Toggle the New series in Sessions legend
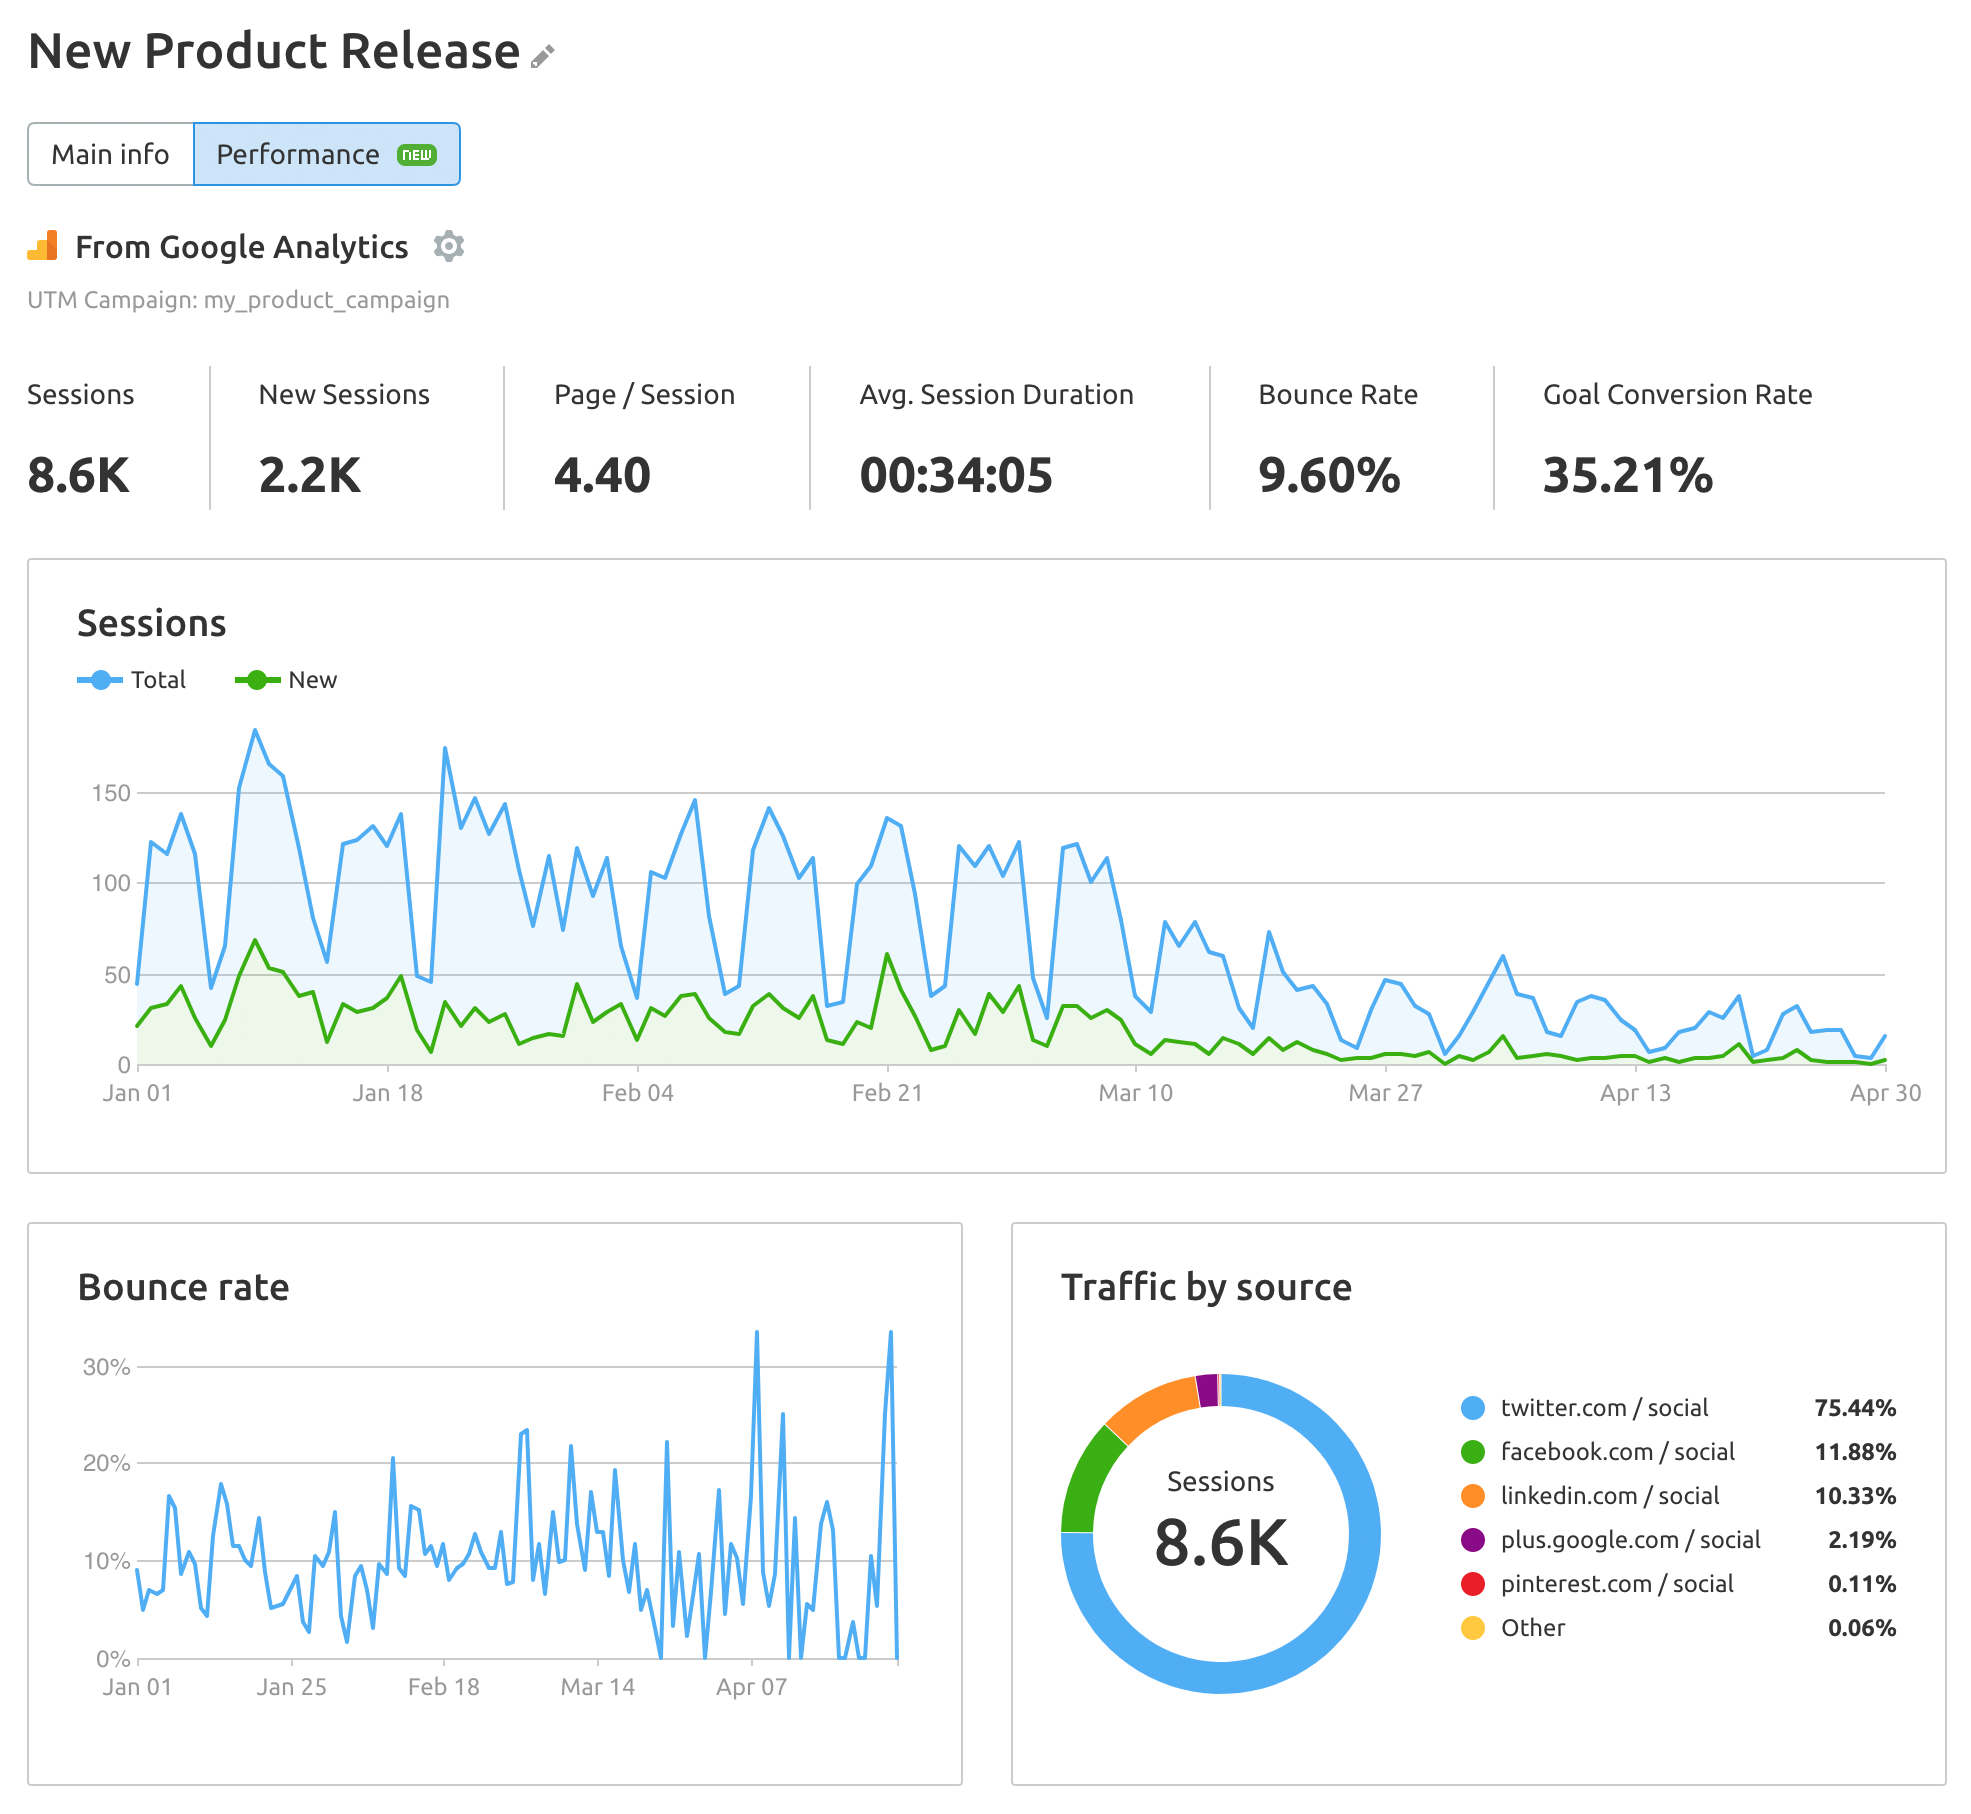This screenshot has height=1814, width=1971. pyautogui.click(x=286, y=680)
